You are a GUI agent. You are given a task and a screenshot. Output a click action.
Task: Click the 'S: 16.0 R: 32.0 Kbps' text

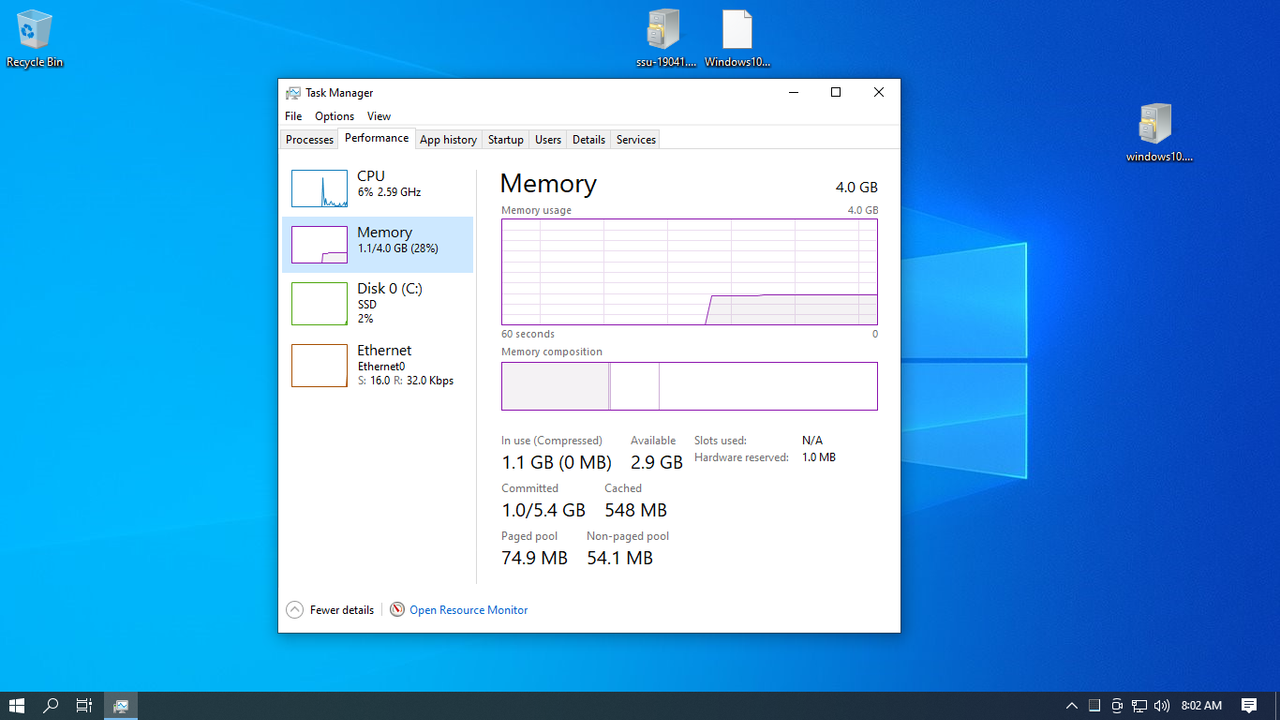[x=405, y=381]
